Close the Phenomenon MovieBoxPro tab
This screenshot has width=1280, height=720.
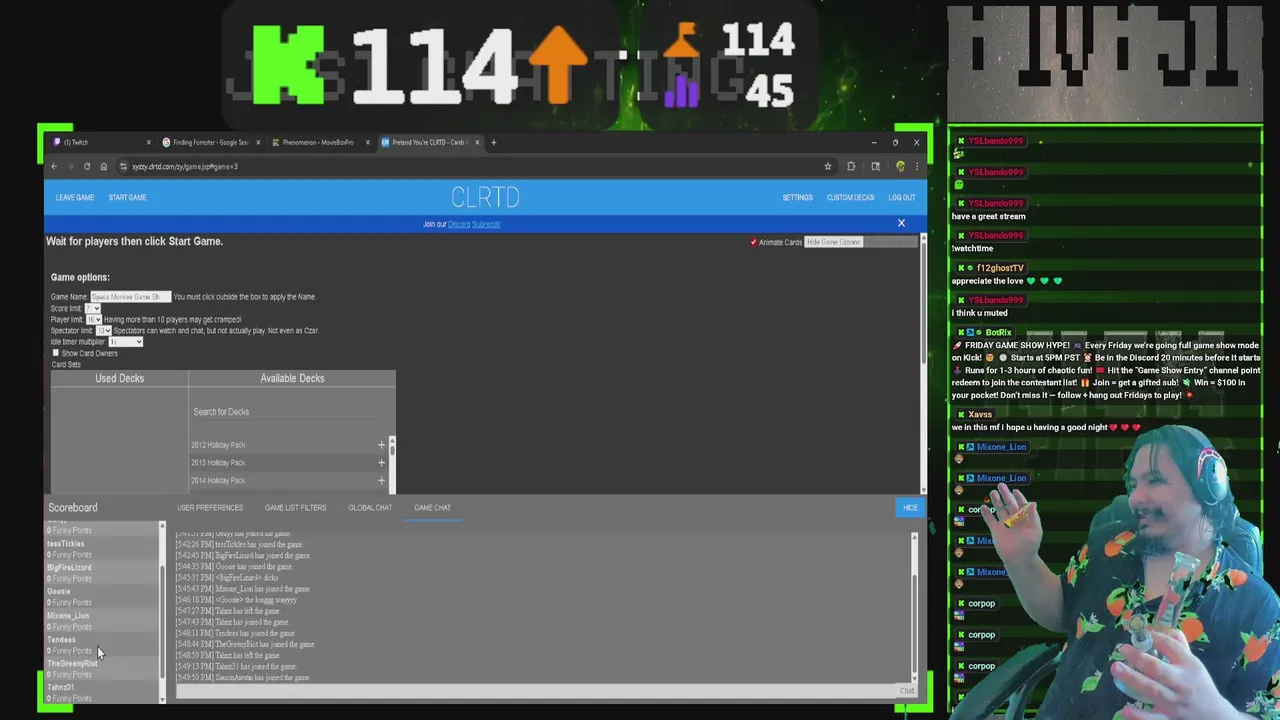point(367,142)
